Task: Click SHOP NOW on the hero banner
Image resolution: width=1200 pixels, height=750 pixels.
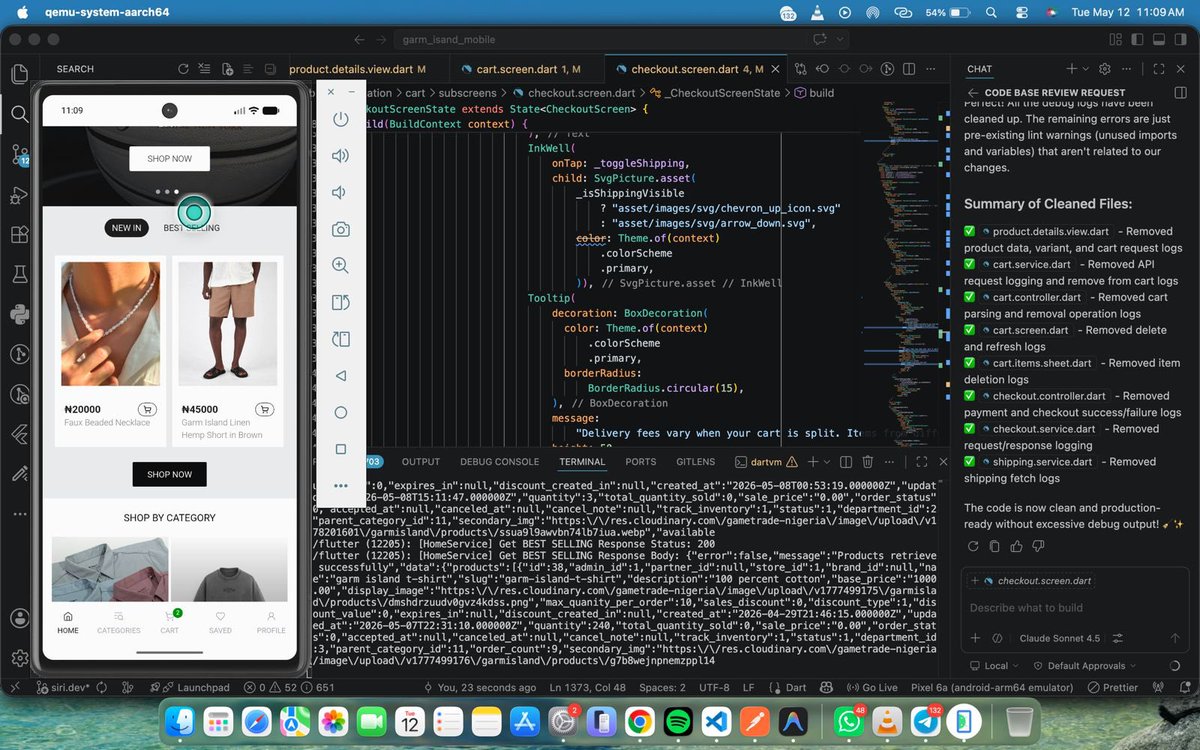Action: [169, 159]
